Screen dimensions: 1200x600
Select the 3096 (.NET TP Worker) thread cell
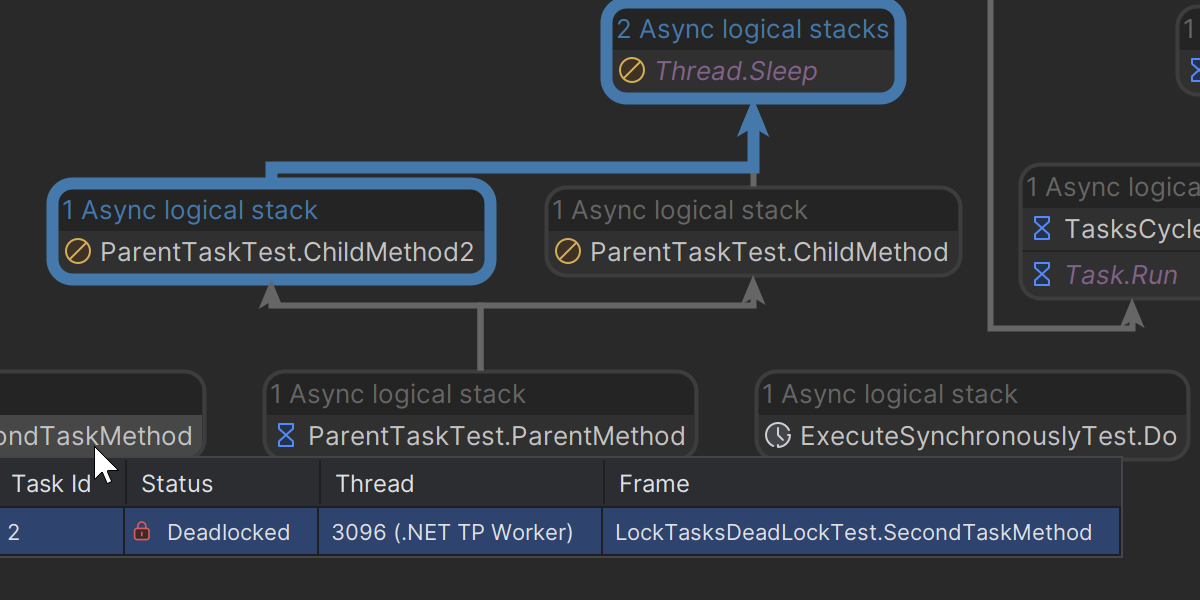[455, 532]
